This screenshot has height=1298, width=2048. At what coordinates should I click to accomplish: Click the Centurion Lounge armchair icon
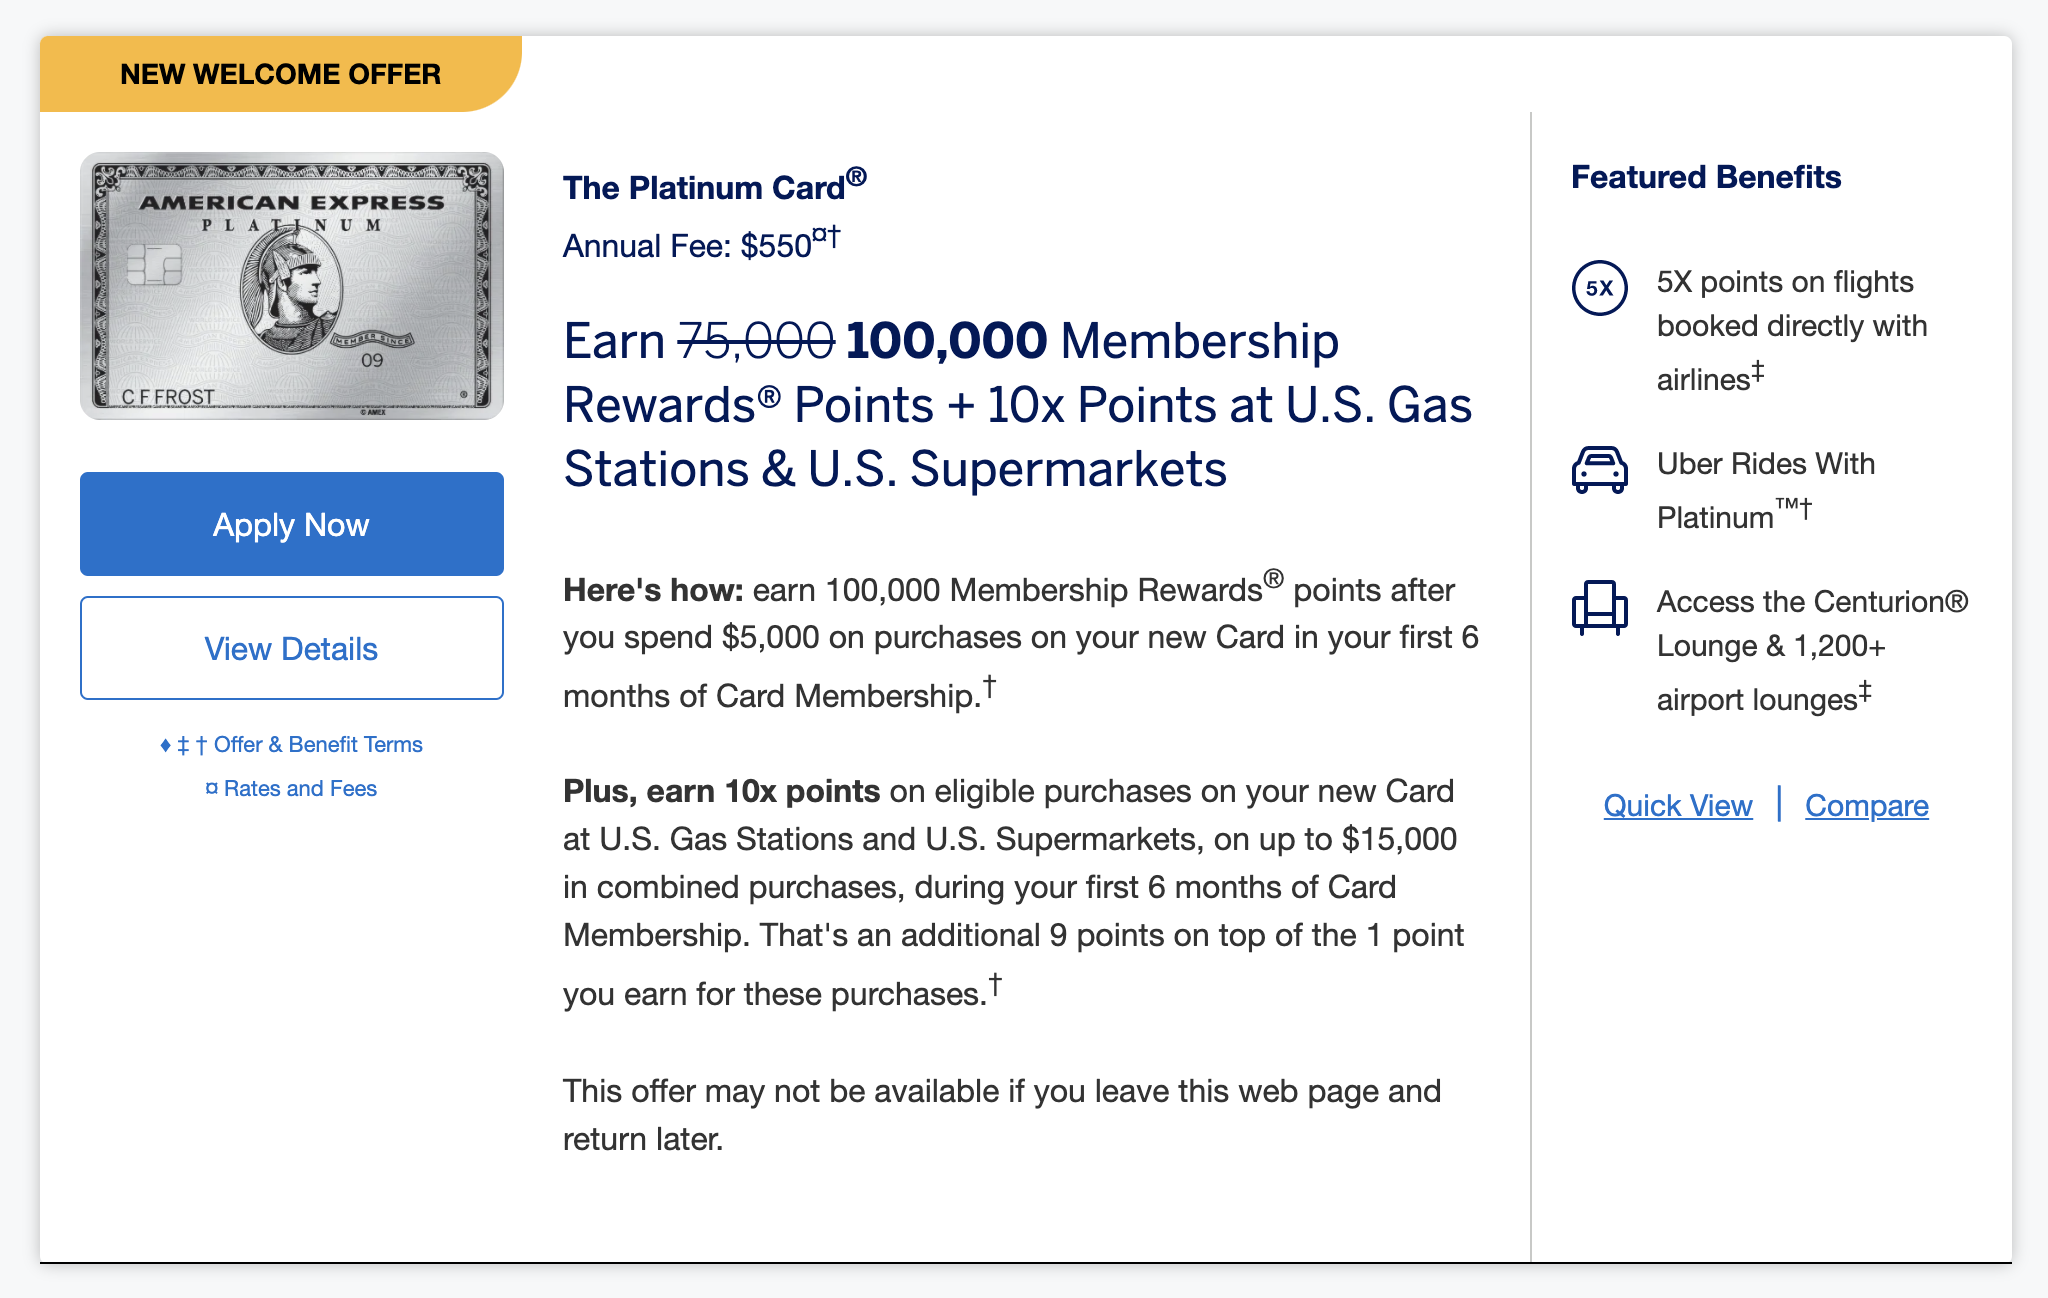coord(1599,607)
